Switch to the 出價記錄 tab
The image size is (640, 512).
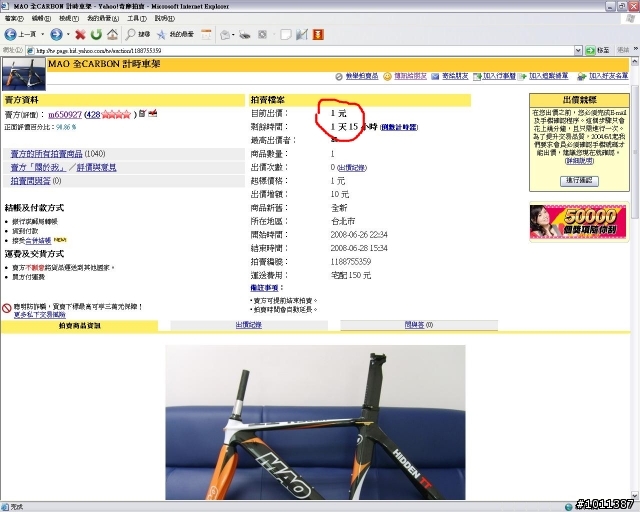point(249,325)
